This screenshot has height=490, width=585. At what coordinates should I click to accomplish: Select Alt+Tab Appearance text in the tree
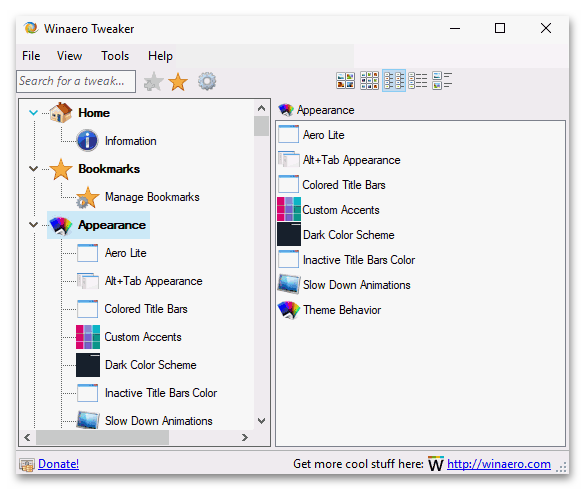click(x=153, y=281)
